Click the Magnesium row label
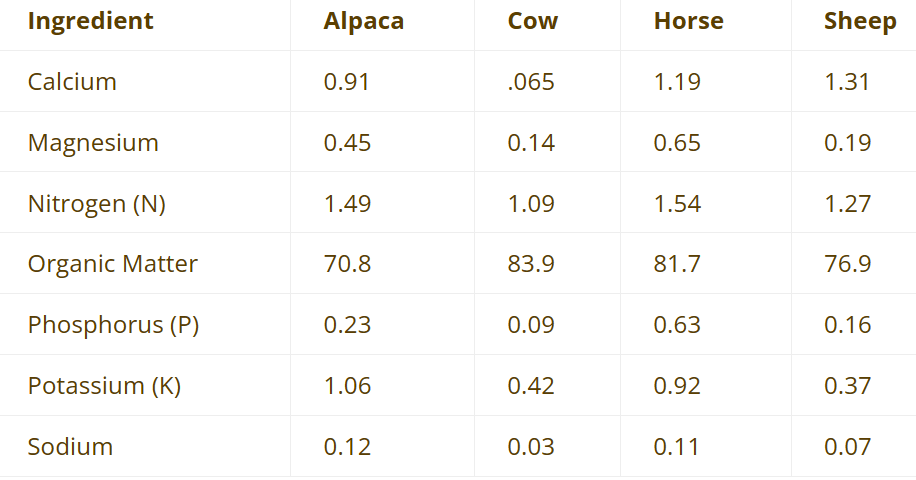 93,143
